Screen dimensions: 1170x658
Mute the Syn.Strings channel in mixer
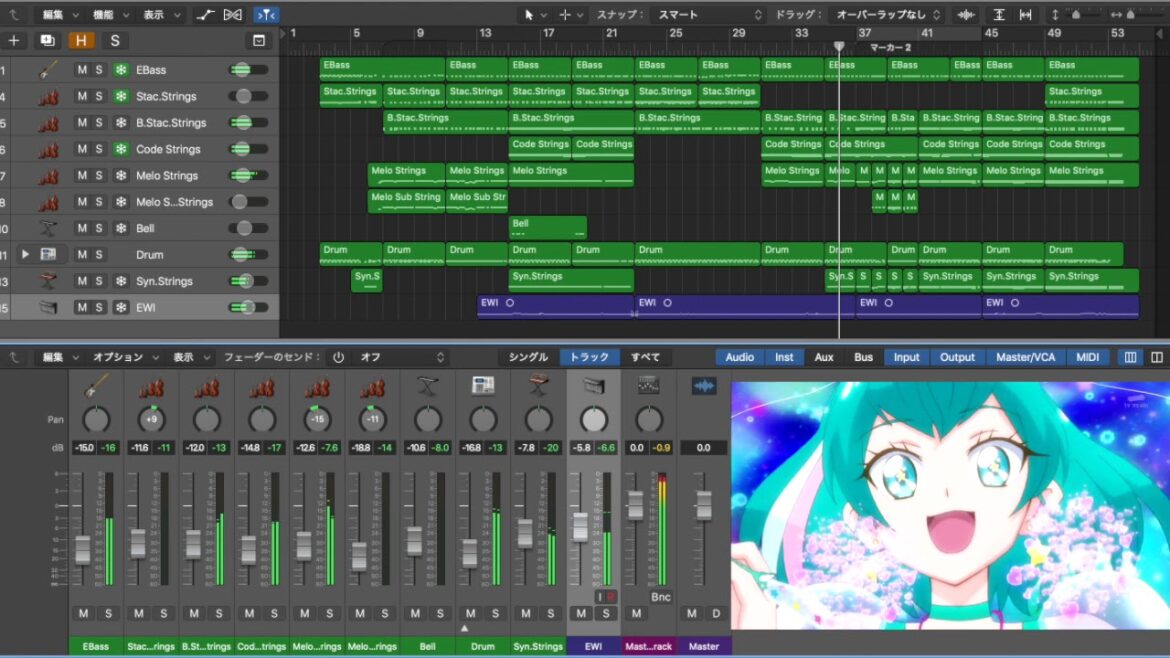pyautogui.click(x=525, y=613)
